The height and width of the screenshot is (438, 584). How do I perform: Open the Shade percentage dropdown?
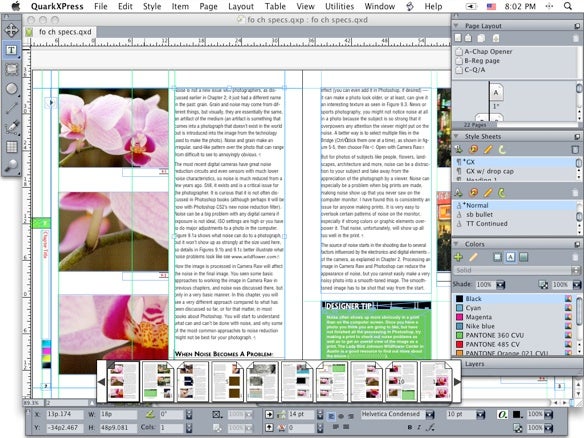[x=501, y=285]
